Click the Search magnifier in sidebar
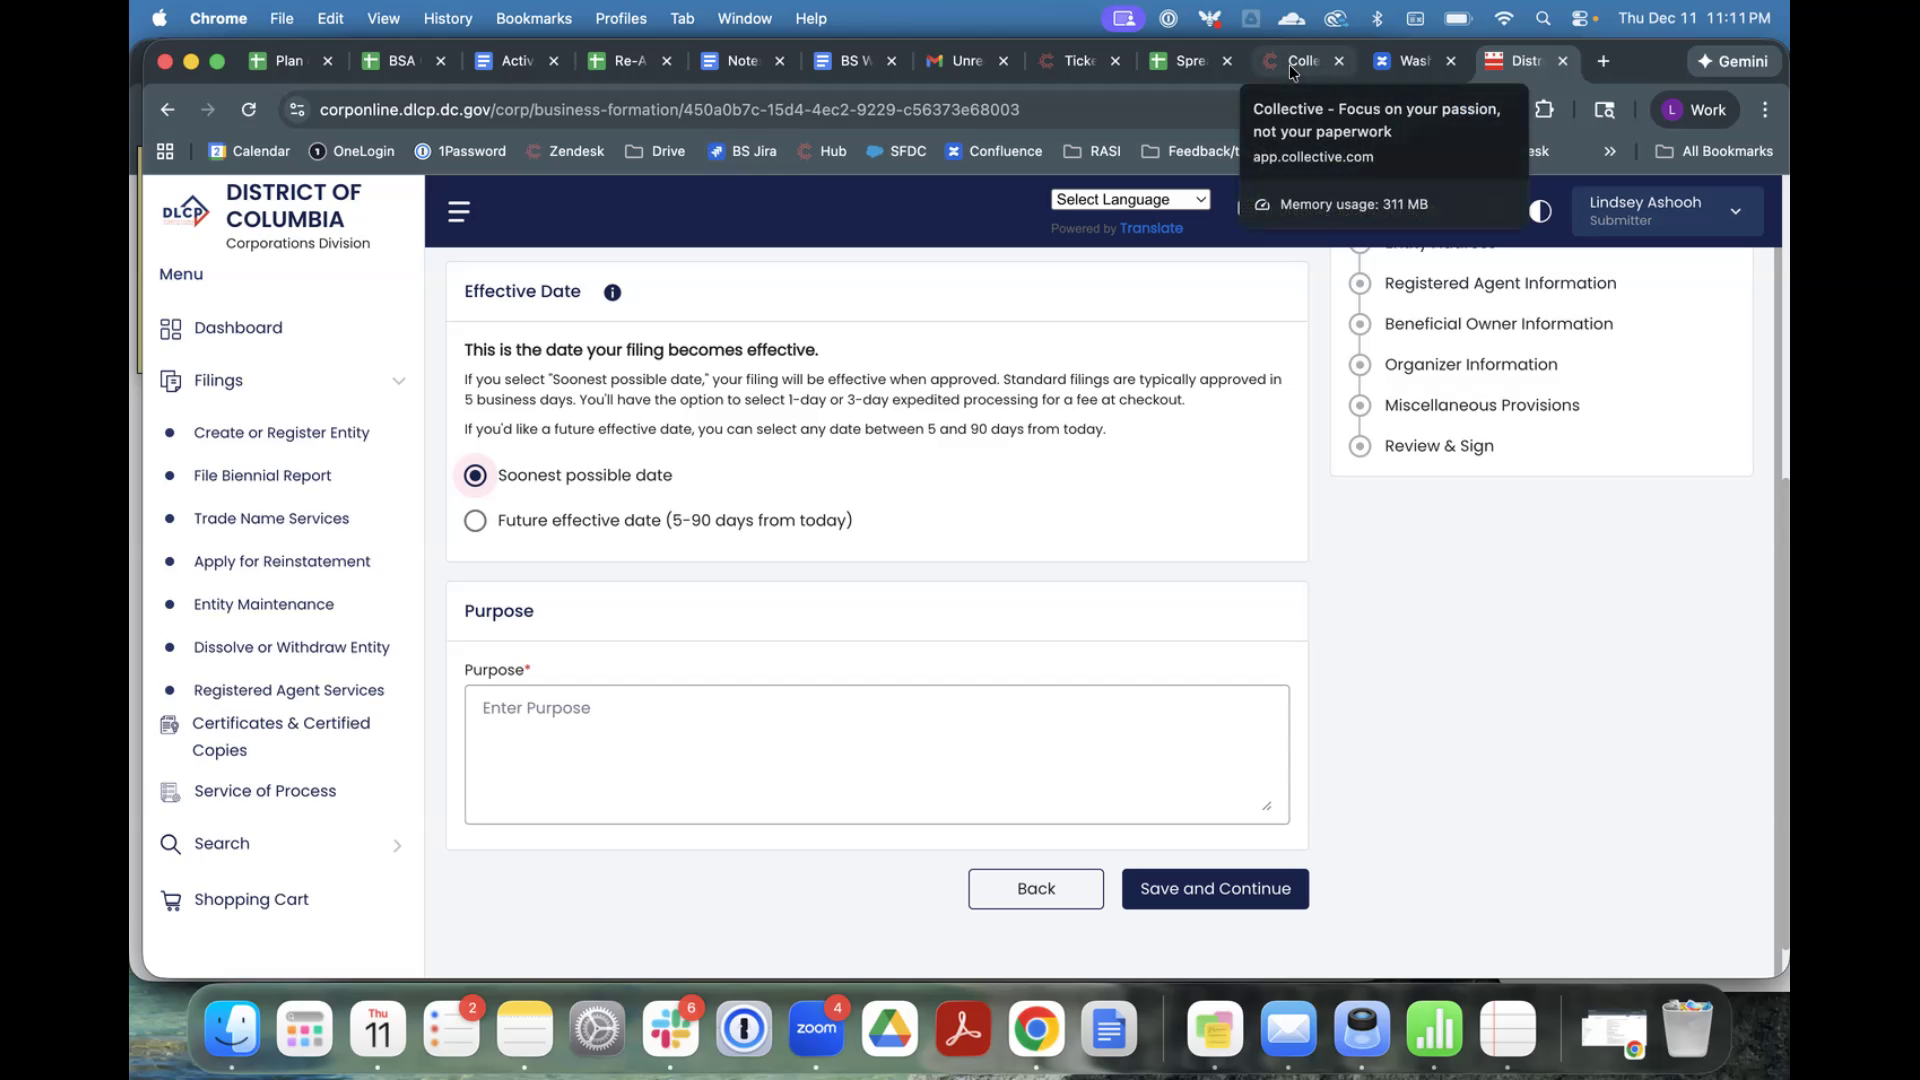This screenshot has width=1920, height=1080. click(171, 844)
